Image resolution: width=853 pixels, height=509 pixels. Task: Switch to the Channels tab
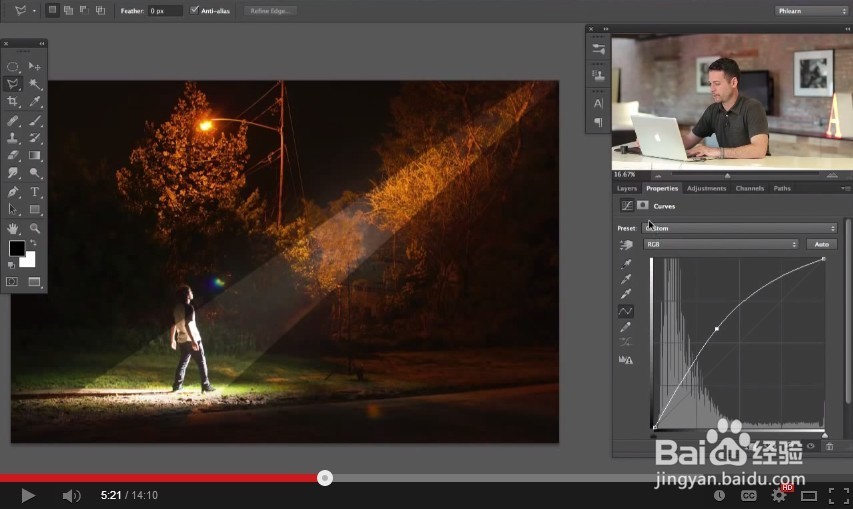click(x=750, y=188)
